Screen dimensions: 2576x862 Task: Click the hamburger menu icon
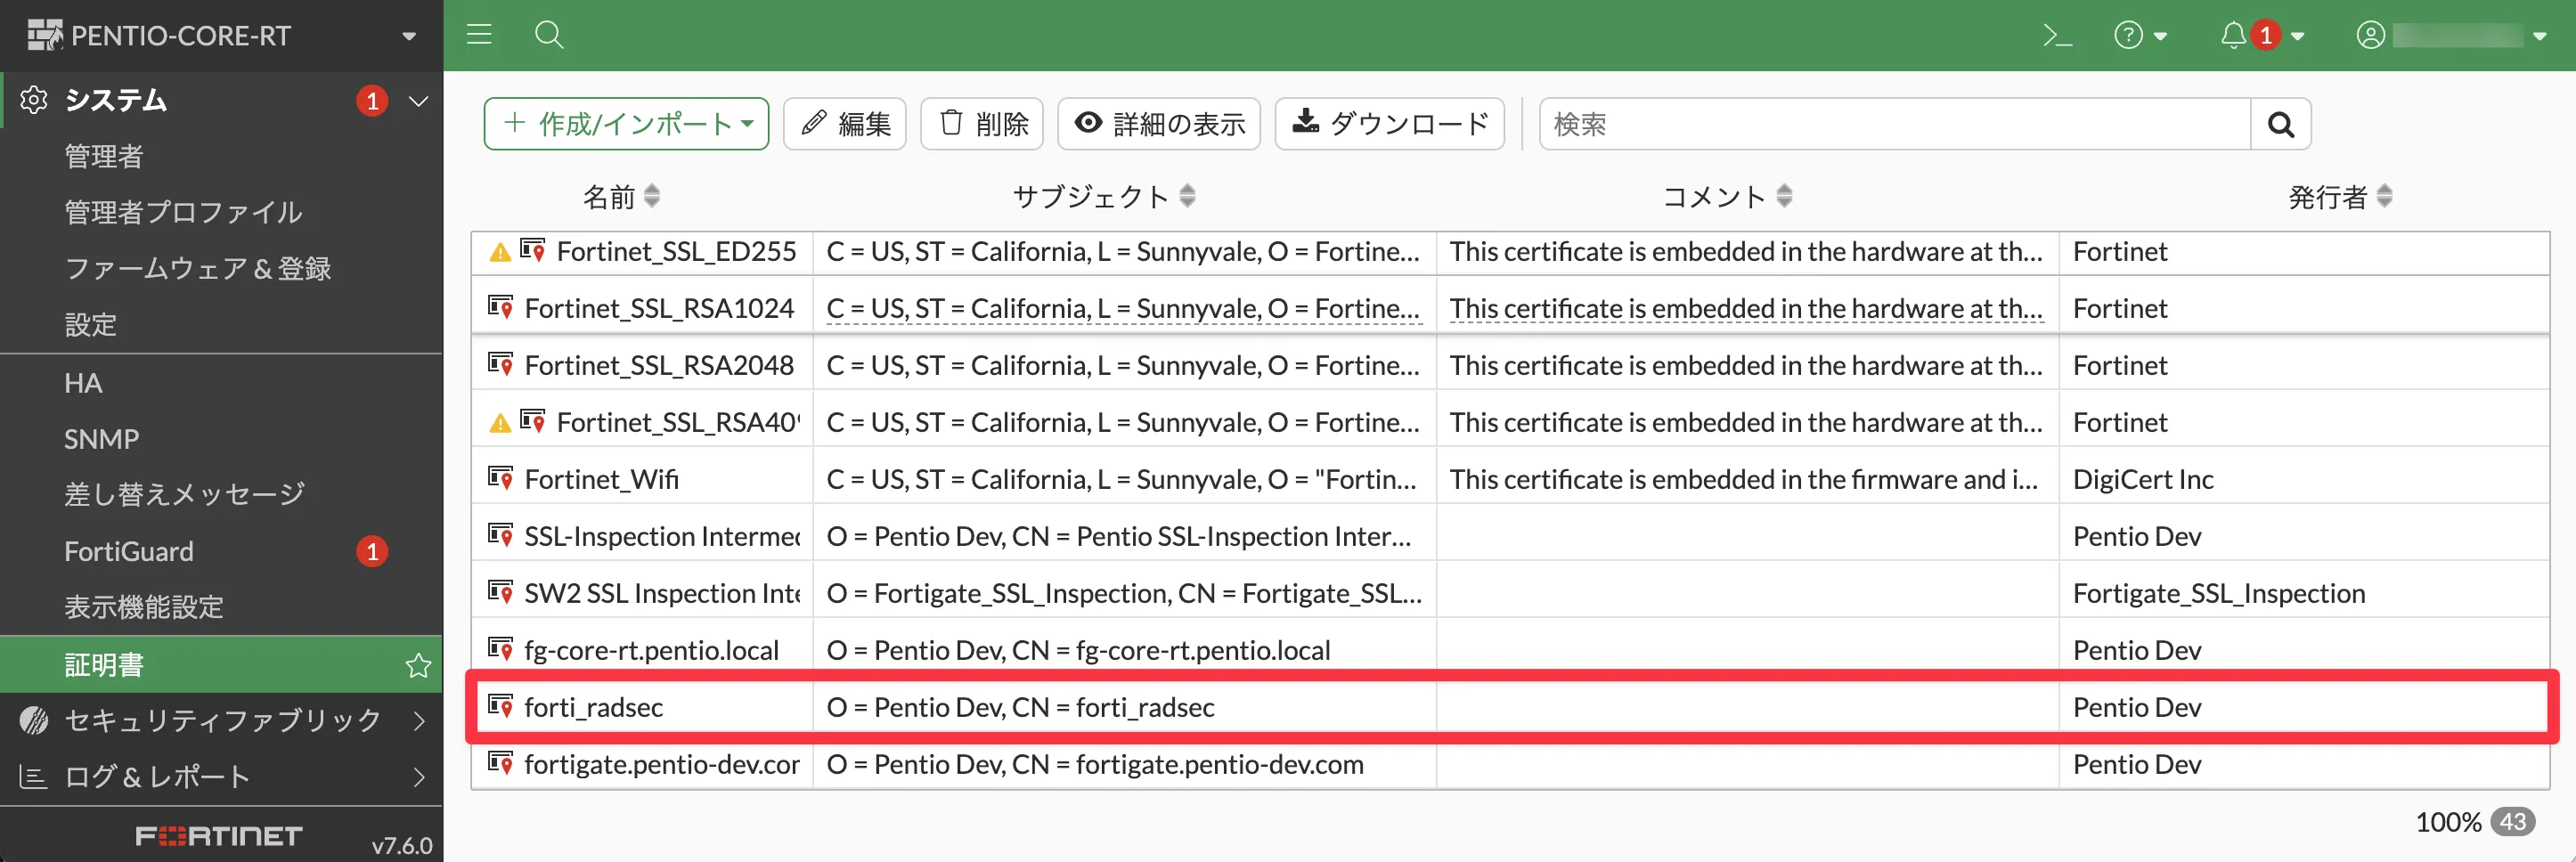[480, 35]
